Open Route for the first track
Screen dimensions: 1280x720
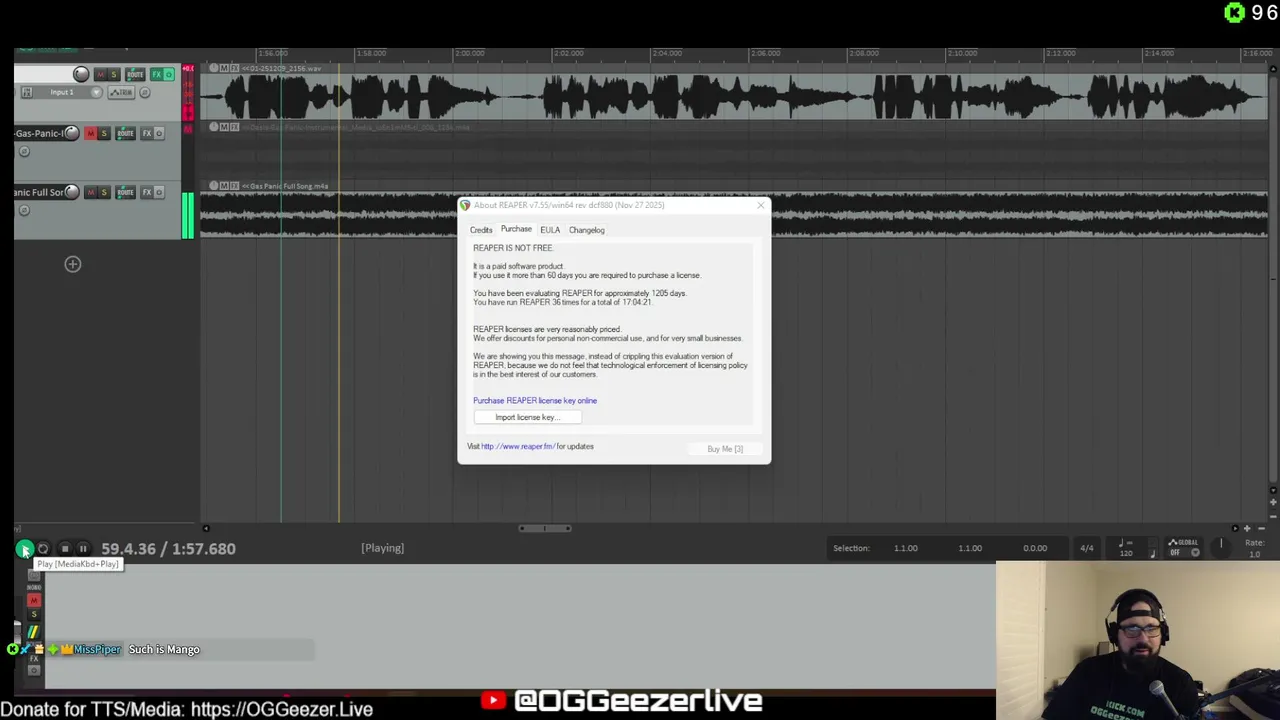[135, 74]
